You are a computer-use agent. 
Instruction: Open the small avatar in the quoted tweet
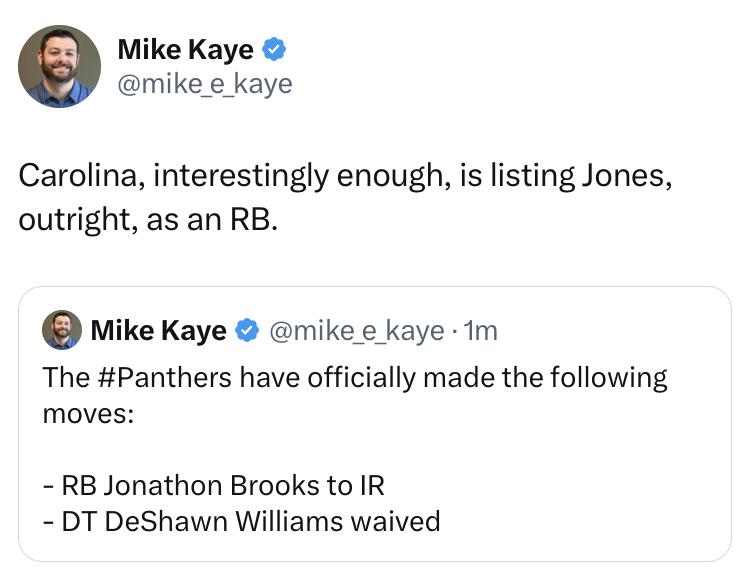click(x=61, y=329)
